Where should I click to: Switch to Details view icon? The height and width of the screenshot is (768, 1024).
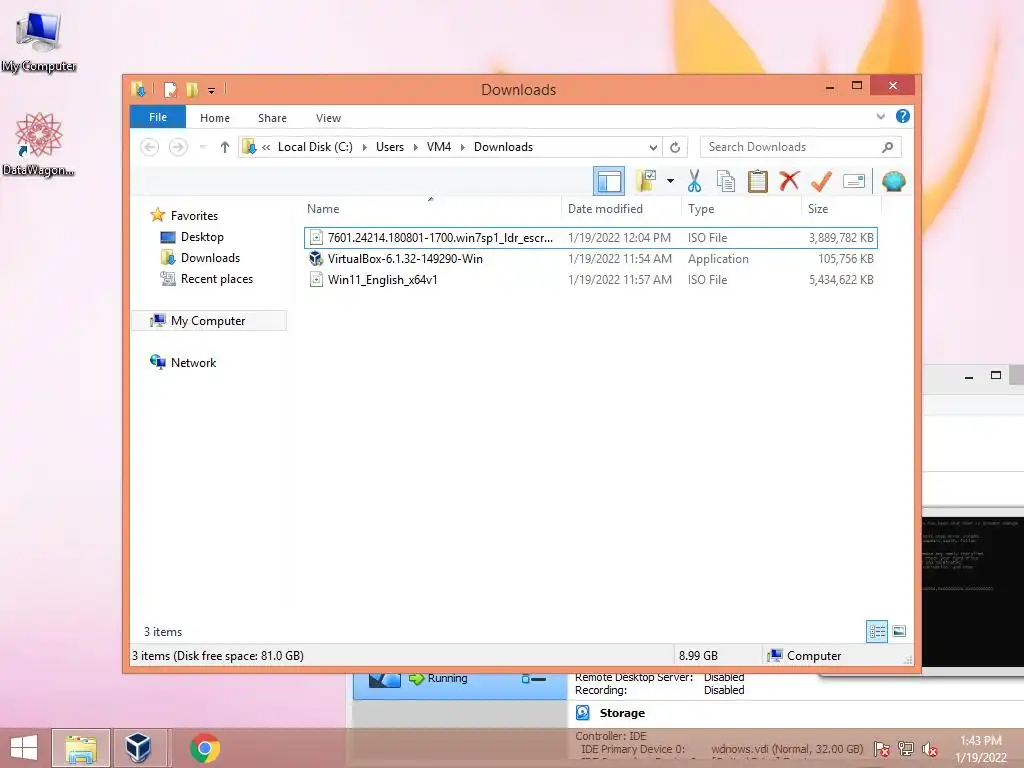click(876, 631)
